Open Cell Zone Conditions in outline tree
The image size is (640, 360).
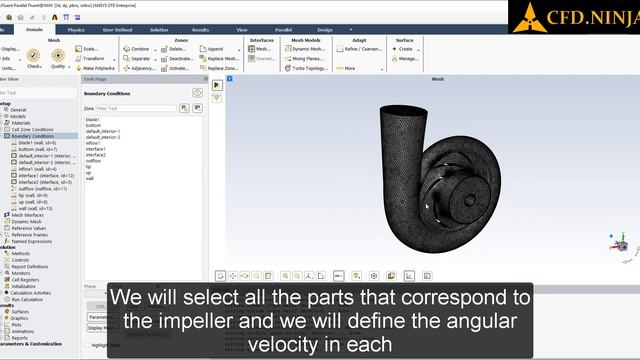32,129
